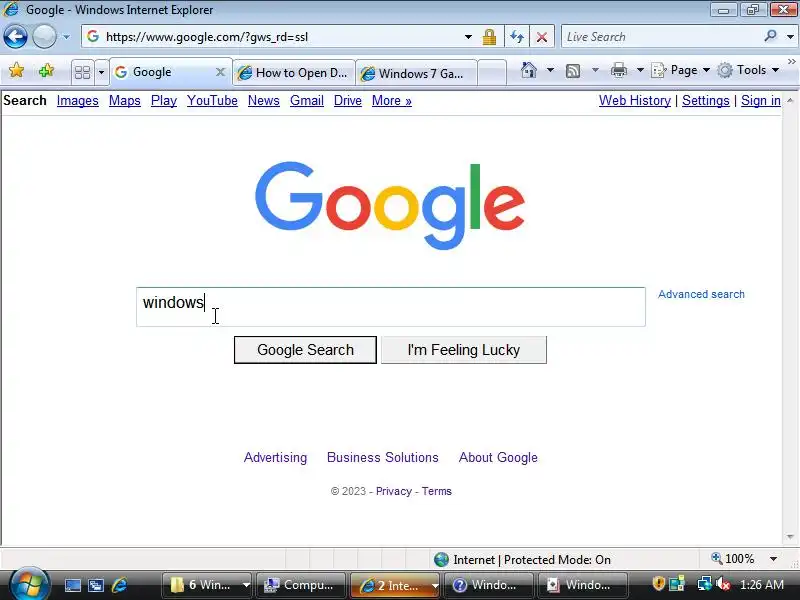800x600 pixels.
Task: Expand the More » link
Action: (392, 101)
